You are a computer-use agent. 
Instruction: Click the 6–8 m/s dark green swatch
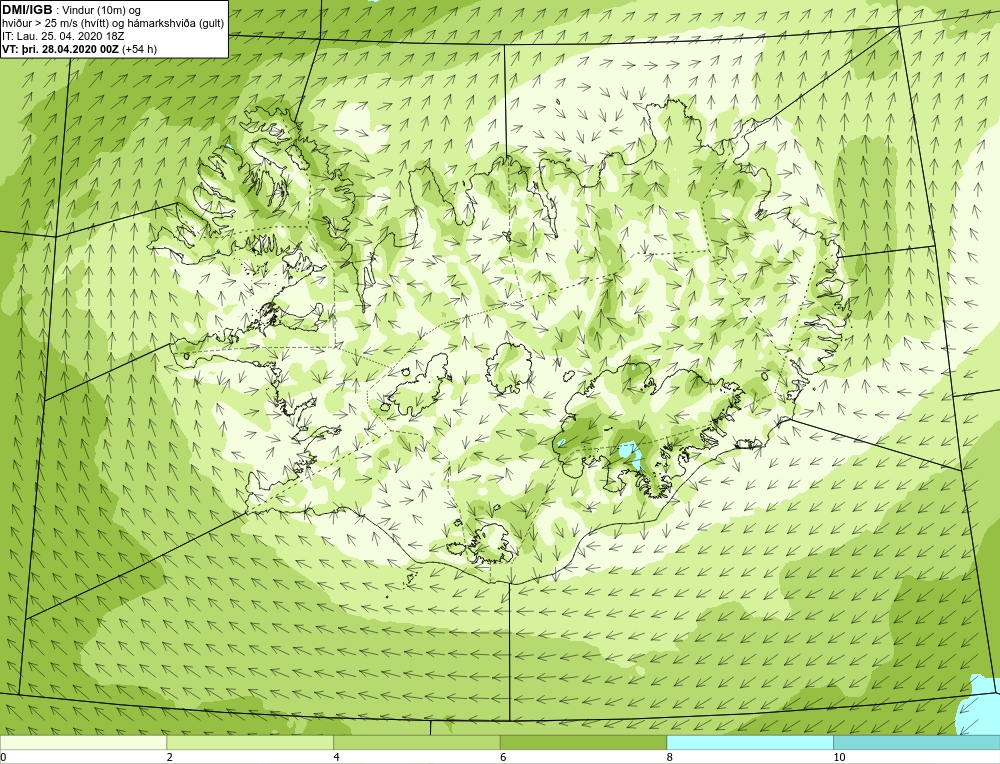click(x=583, y=742)
